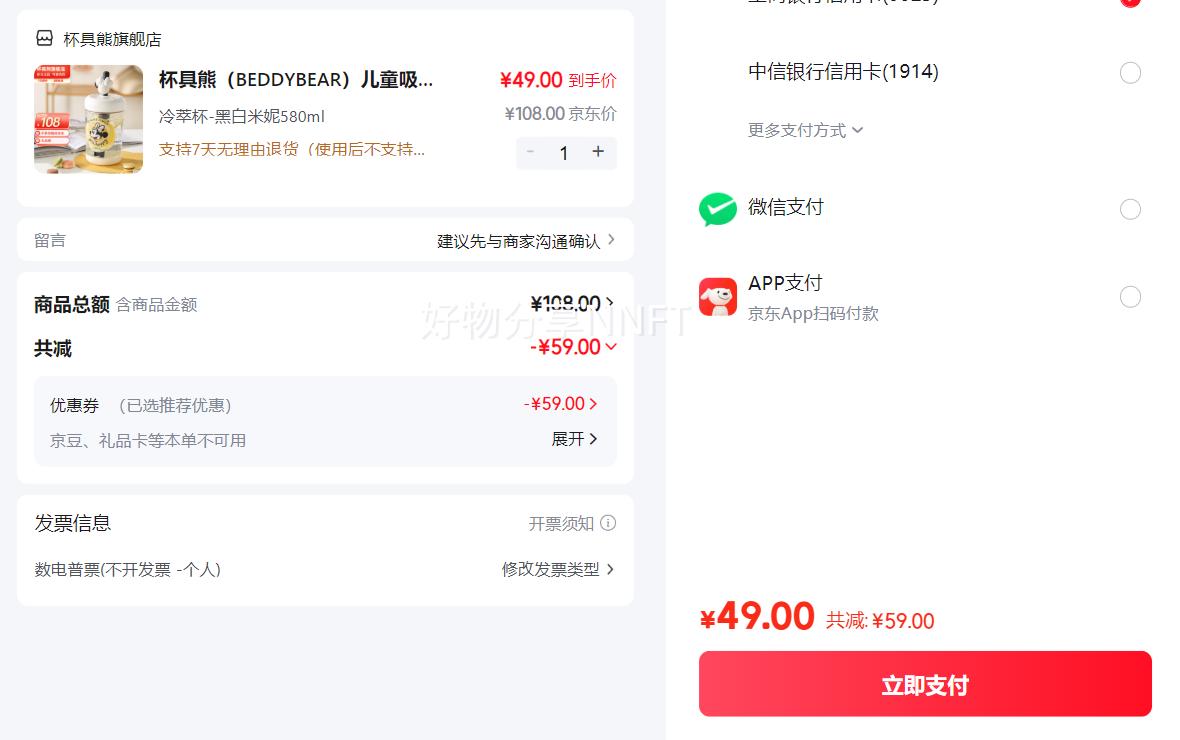The width and height of the screenshot is (1180, 740).
Task: Select the 微信支付 radio button
Action: coord(1130,209)
